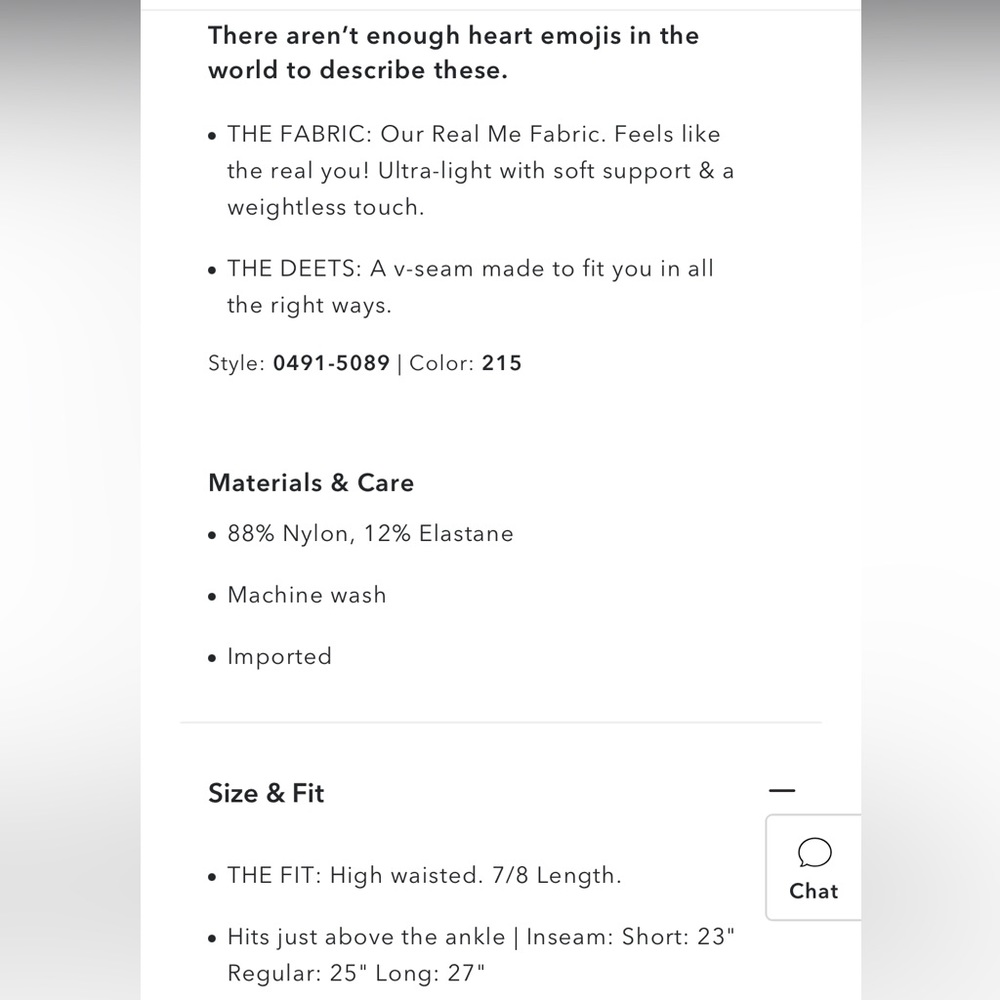Click the world to describe these line
Viewport: 1000px width, 1000px height.
357,71
